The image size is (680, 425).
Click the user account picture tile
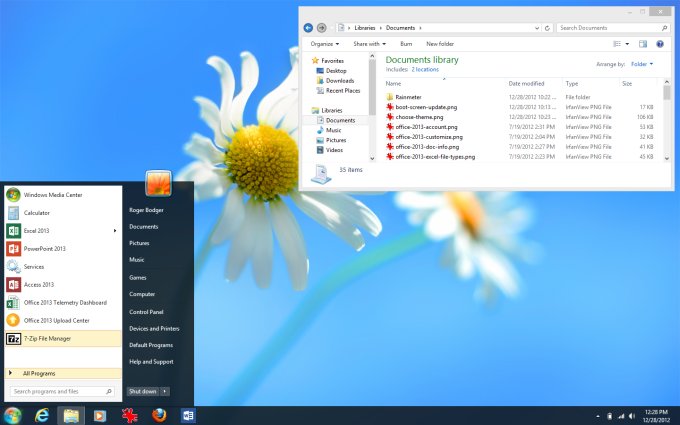click(158, 183)
